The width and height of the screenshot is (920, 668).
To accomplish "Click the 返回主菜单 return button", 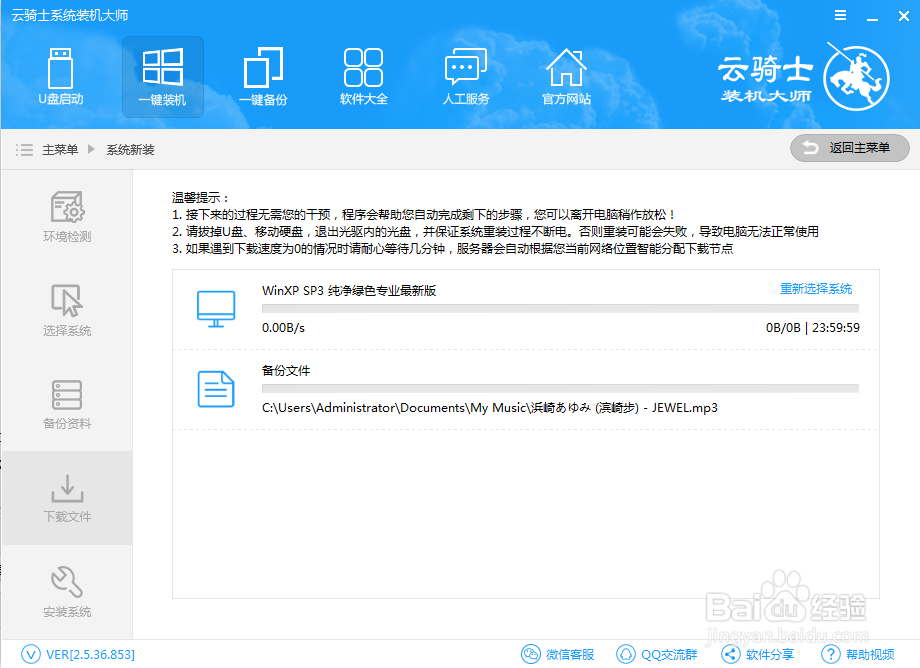I will tap(849, 148).
